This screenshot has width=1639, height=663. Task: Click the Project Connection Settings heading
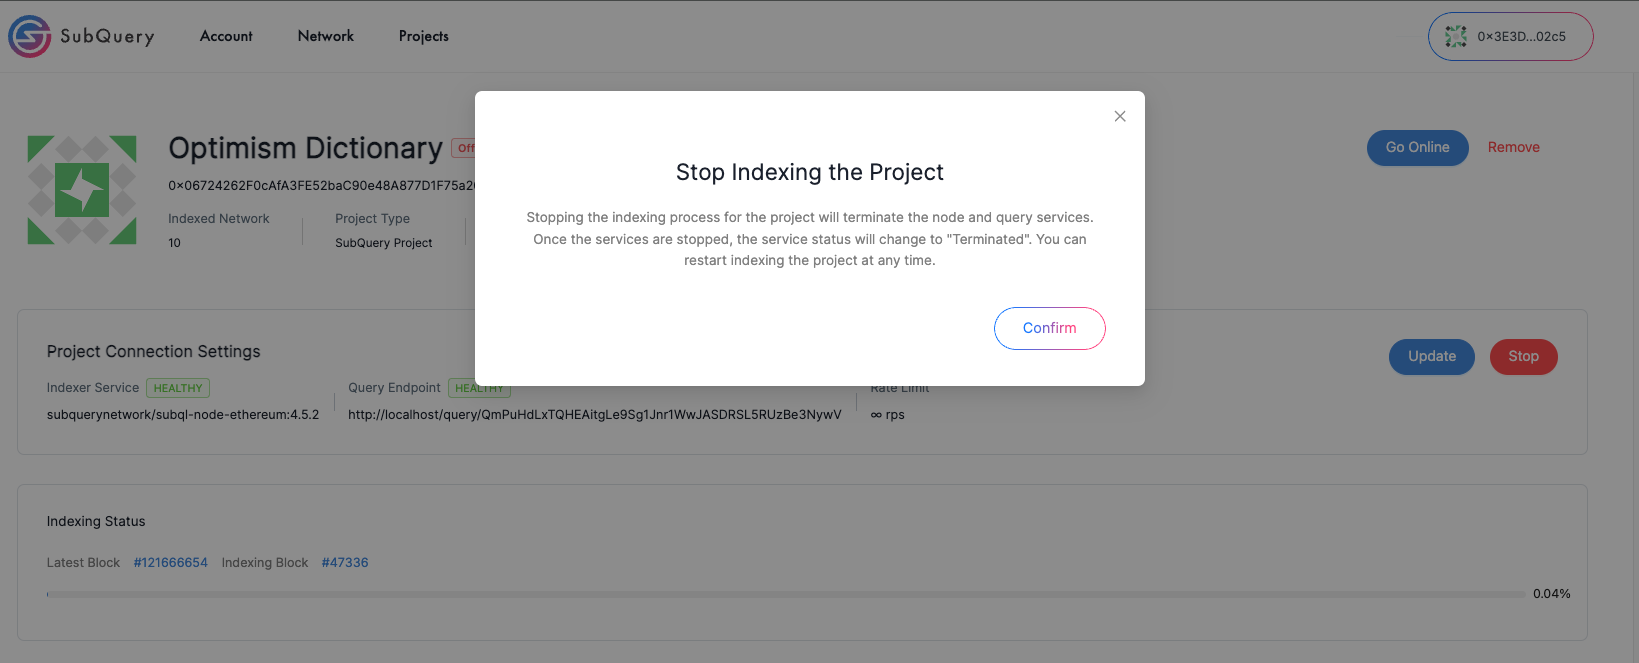pyautogui.click(x=153, y=352)
